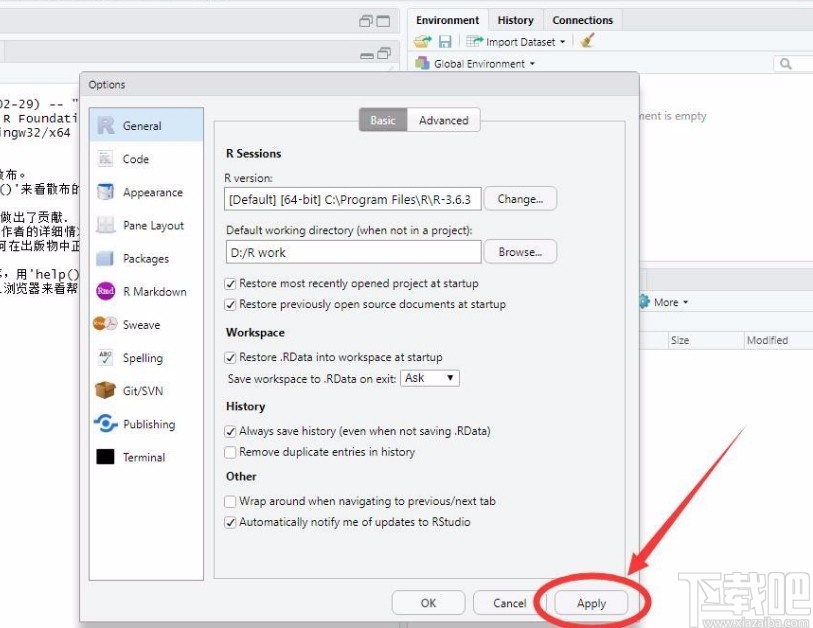Open the Import Dataset dropdown
The width and height of the screenshot is (813, 628).
pyautogui.click(x=515, y=41)
